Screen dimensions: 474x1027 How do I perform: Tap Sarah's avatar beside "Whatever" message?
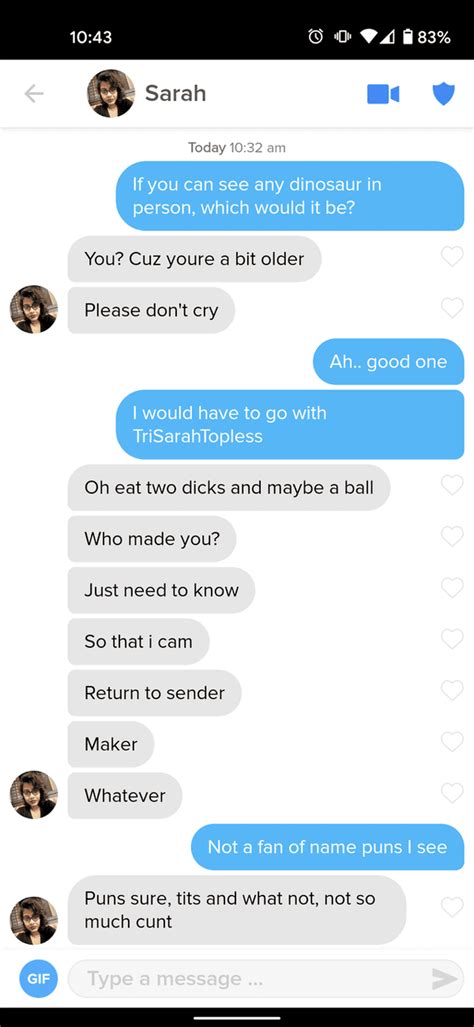[33, 794]
